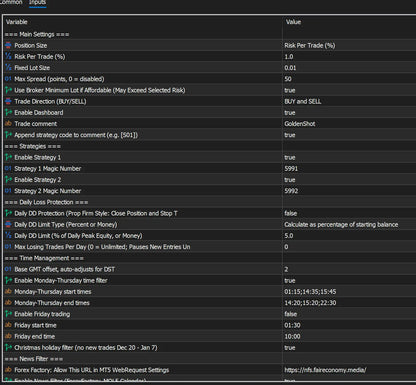416x385 pixels.
Task: Click the Strategy 1 Magic Number icon
Action: [8, 168]
